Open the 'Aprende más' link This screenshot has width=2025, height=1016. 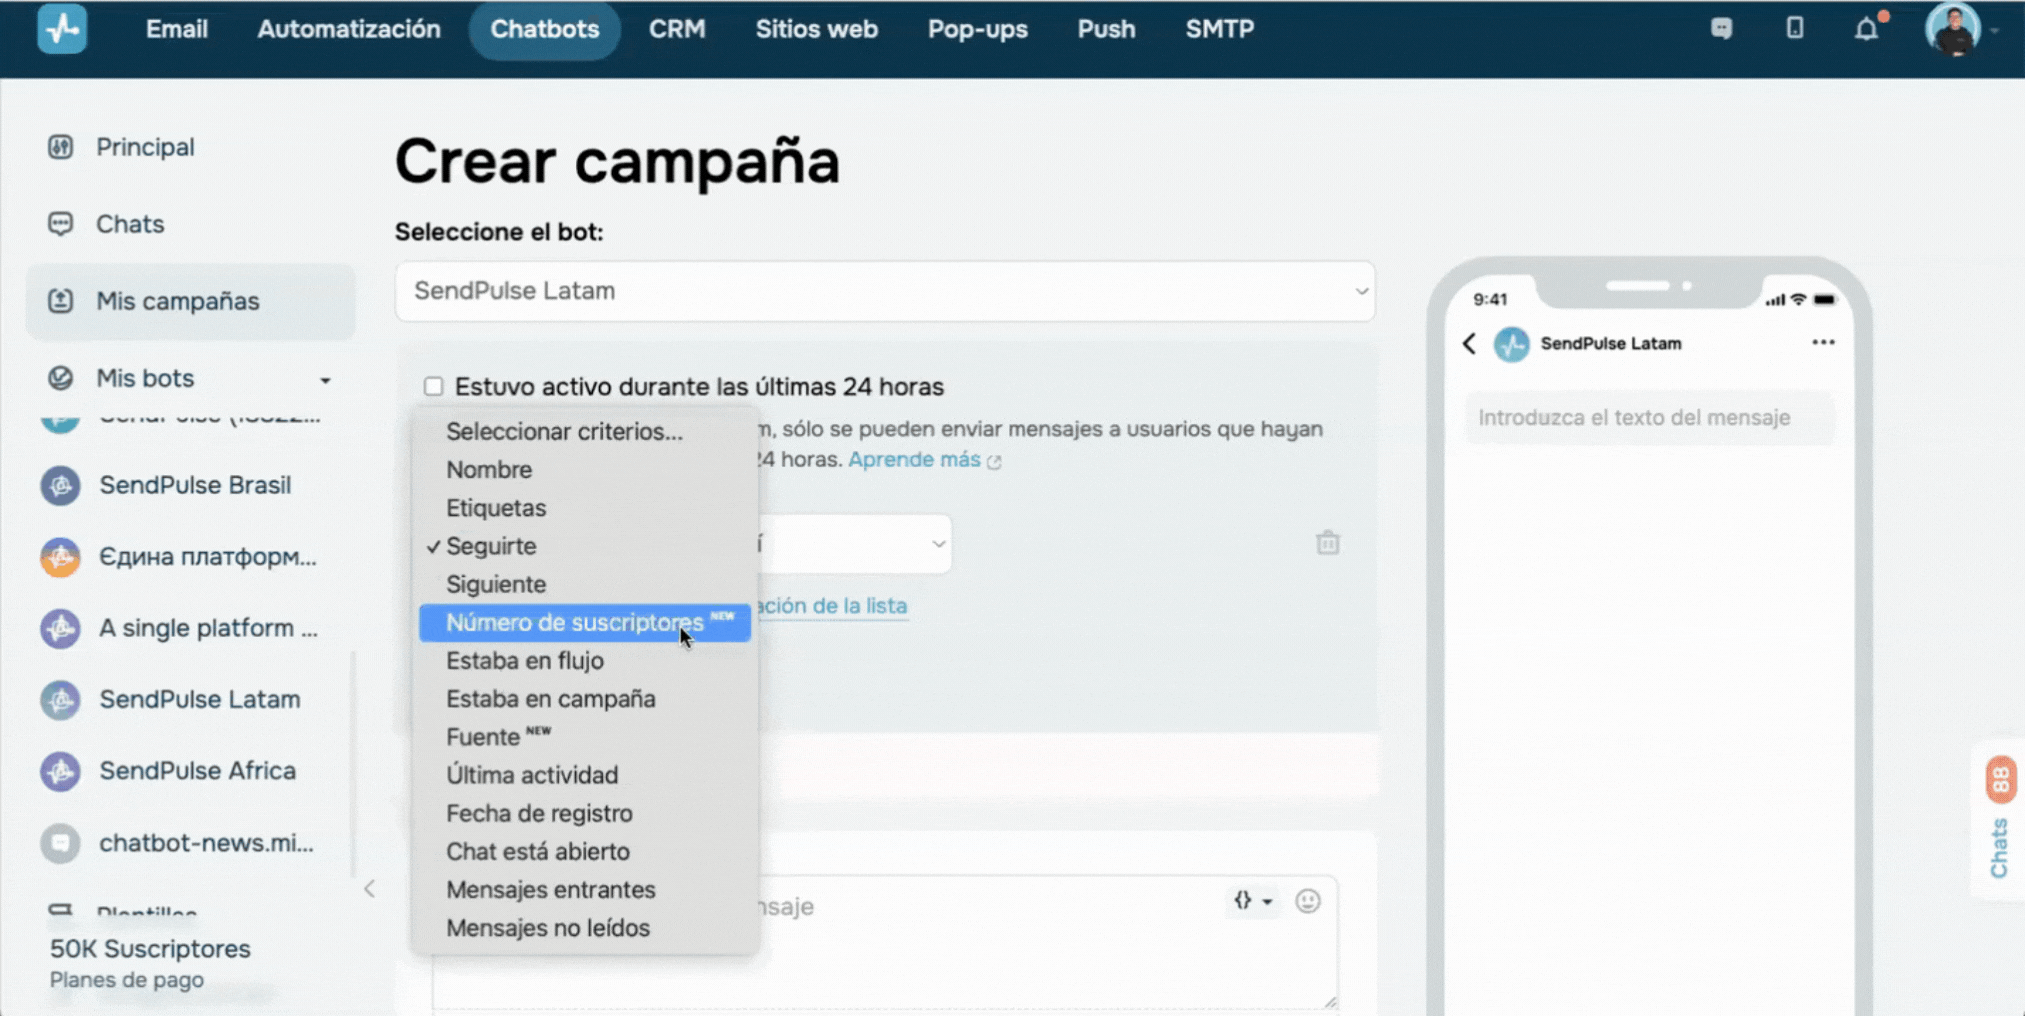point(914,460)
